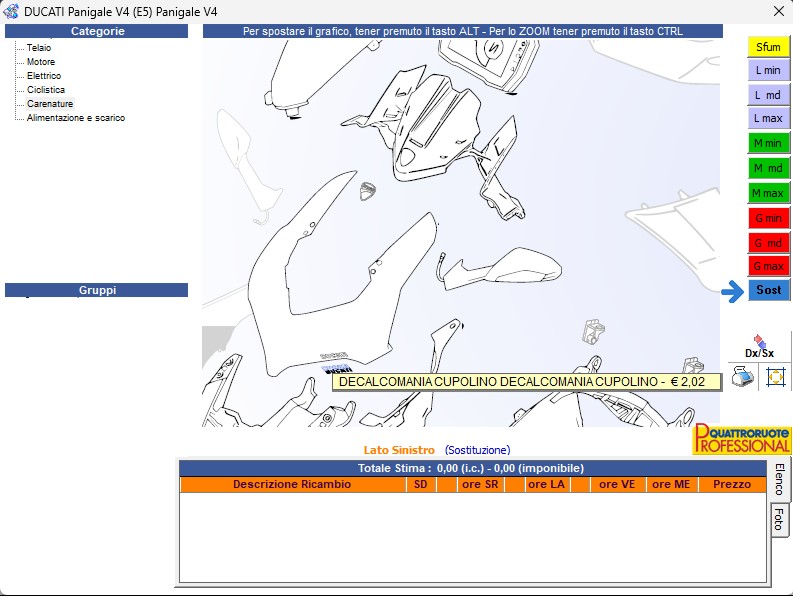Click the Lato Sinistro label
The width and height of the screenshot is (793, 596).
tap(399, 450)
